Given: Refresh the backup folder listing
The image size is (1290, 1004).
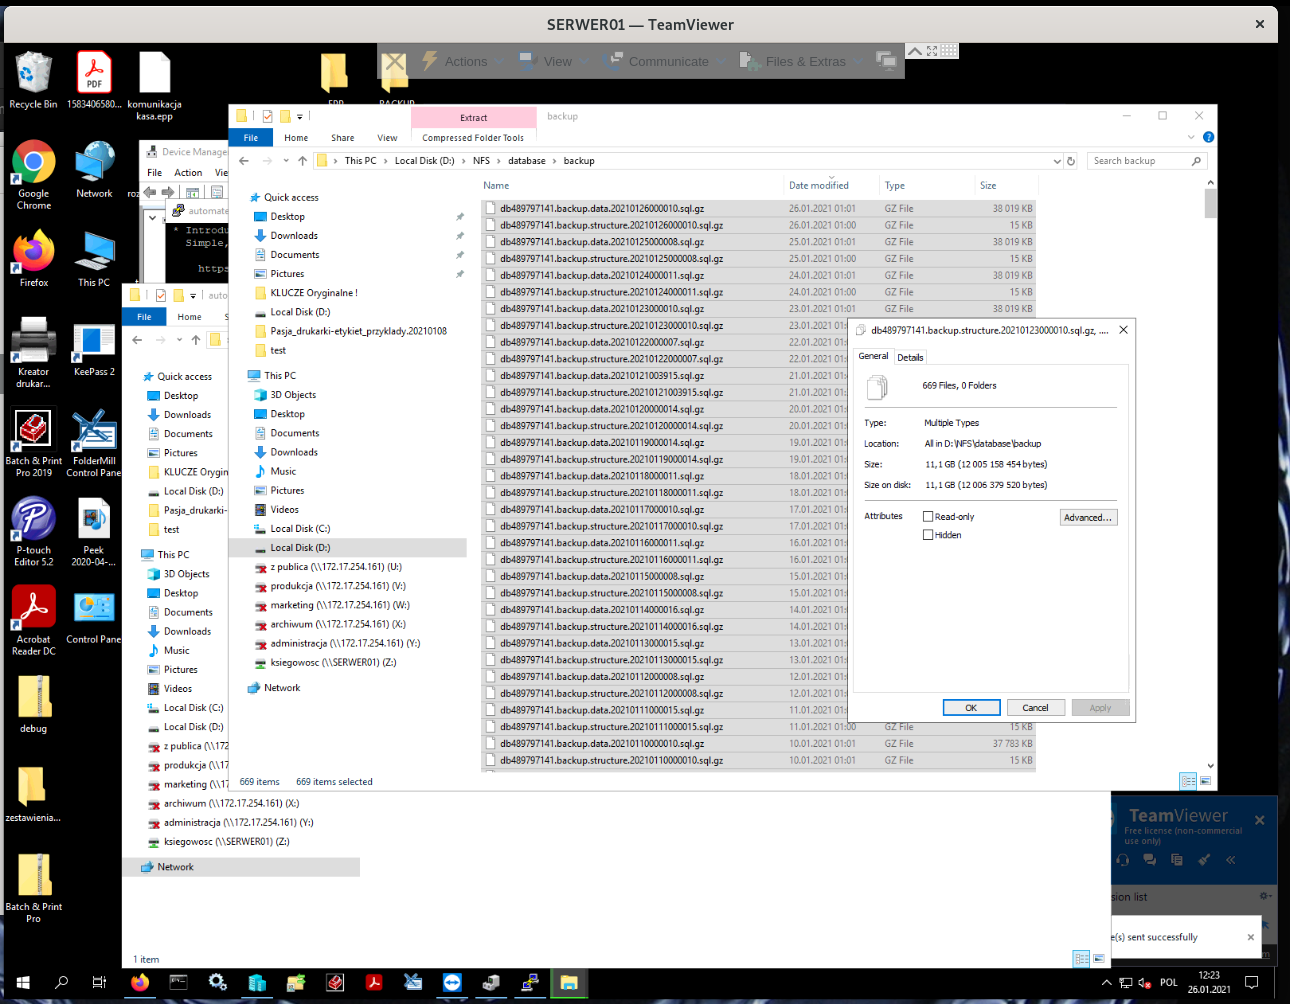Looking at the screenshot, I should tap(1071, 161).
